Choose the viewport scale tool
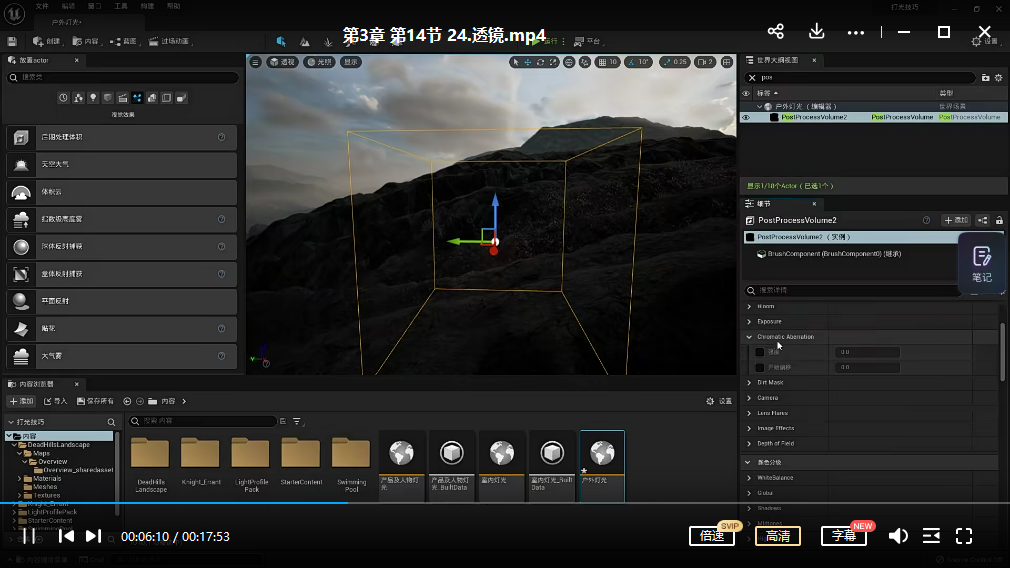Image resolution: width=1010 pixels, height=568 pixels. (553, 62)
